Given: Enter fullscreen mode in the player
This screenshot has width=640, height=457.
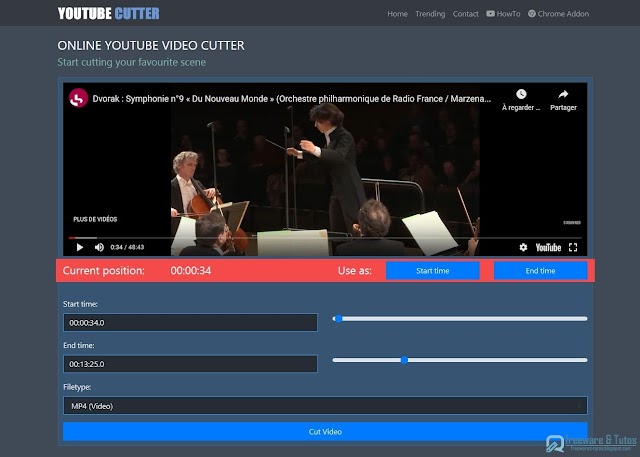Looking at the screenshot, I should [x=573, y=247].
